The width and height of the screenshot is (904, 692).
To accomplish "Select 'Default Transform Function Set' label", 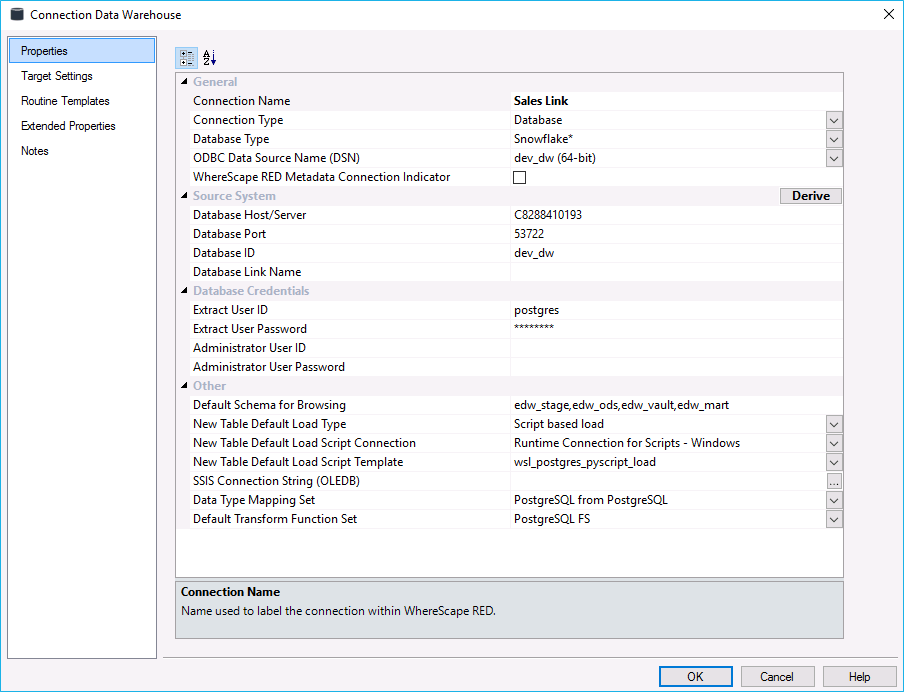I will [275, 519].
